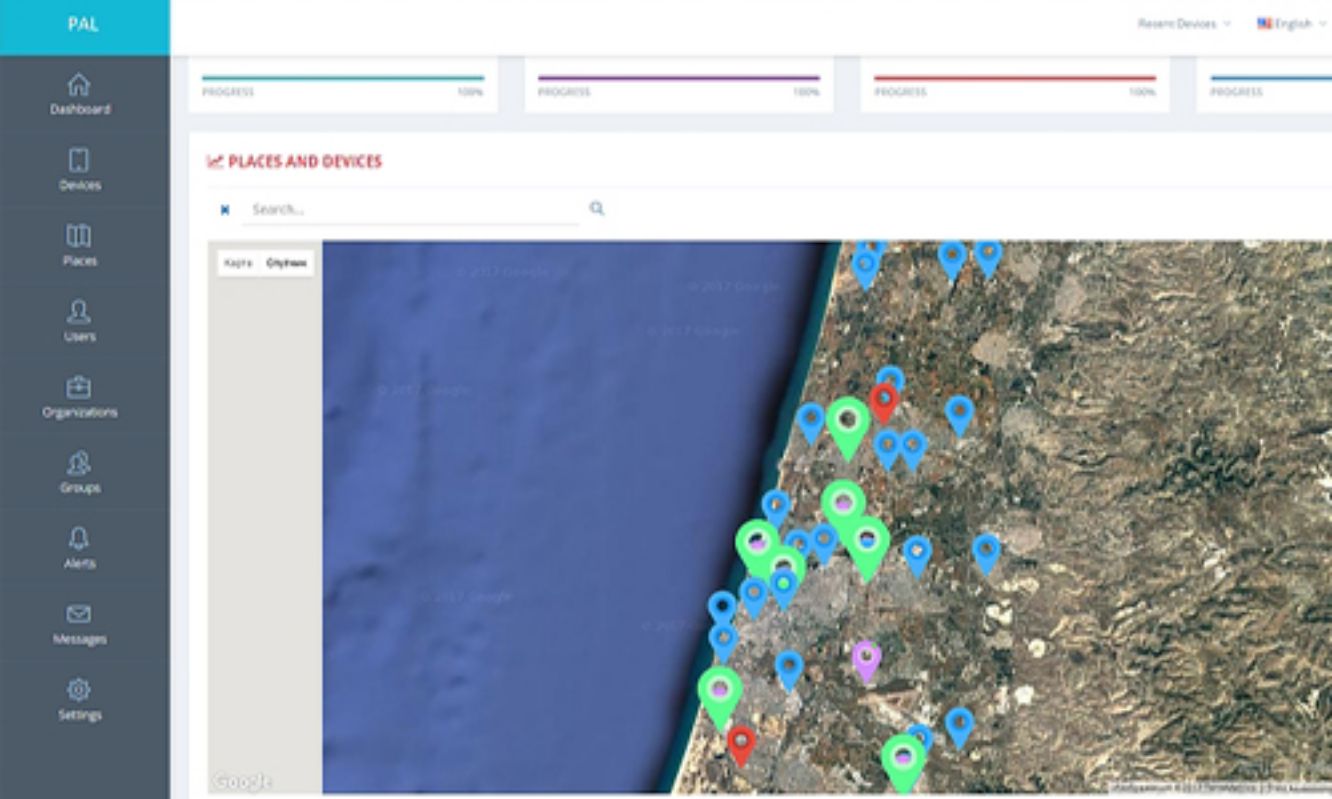Select the Users sidebar icon

[x=79, y=312]
